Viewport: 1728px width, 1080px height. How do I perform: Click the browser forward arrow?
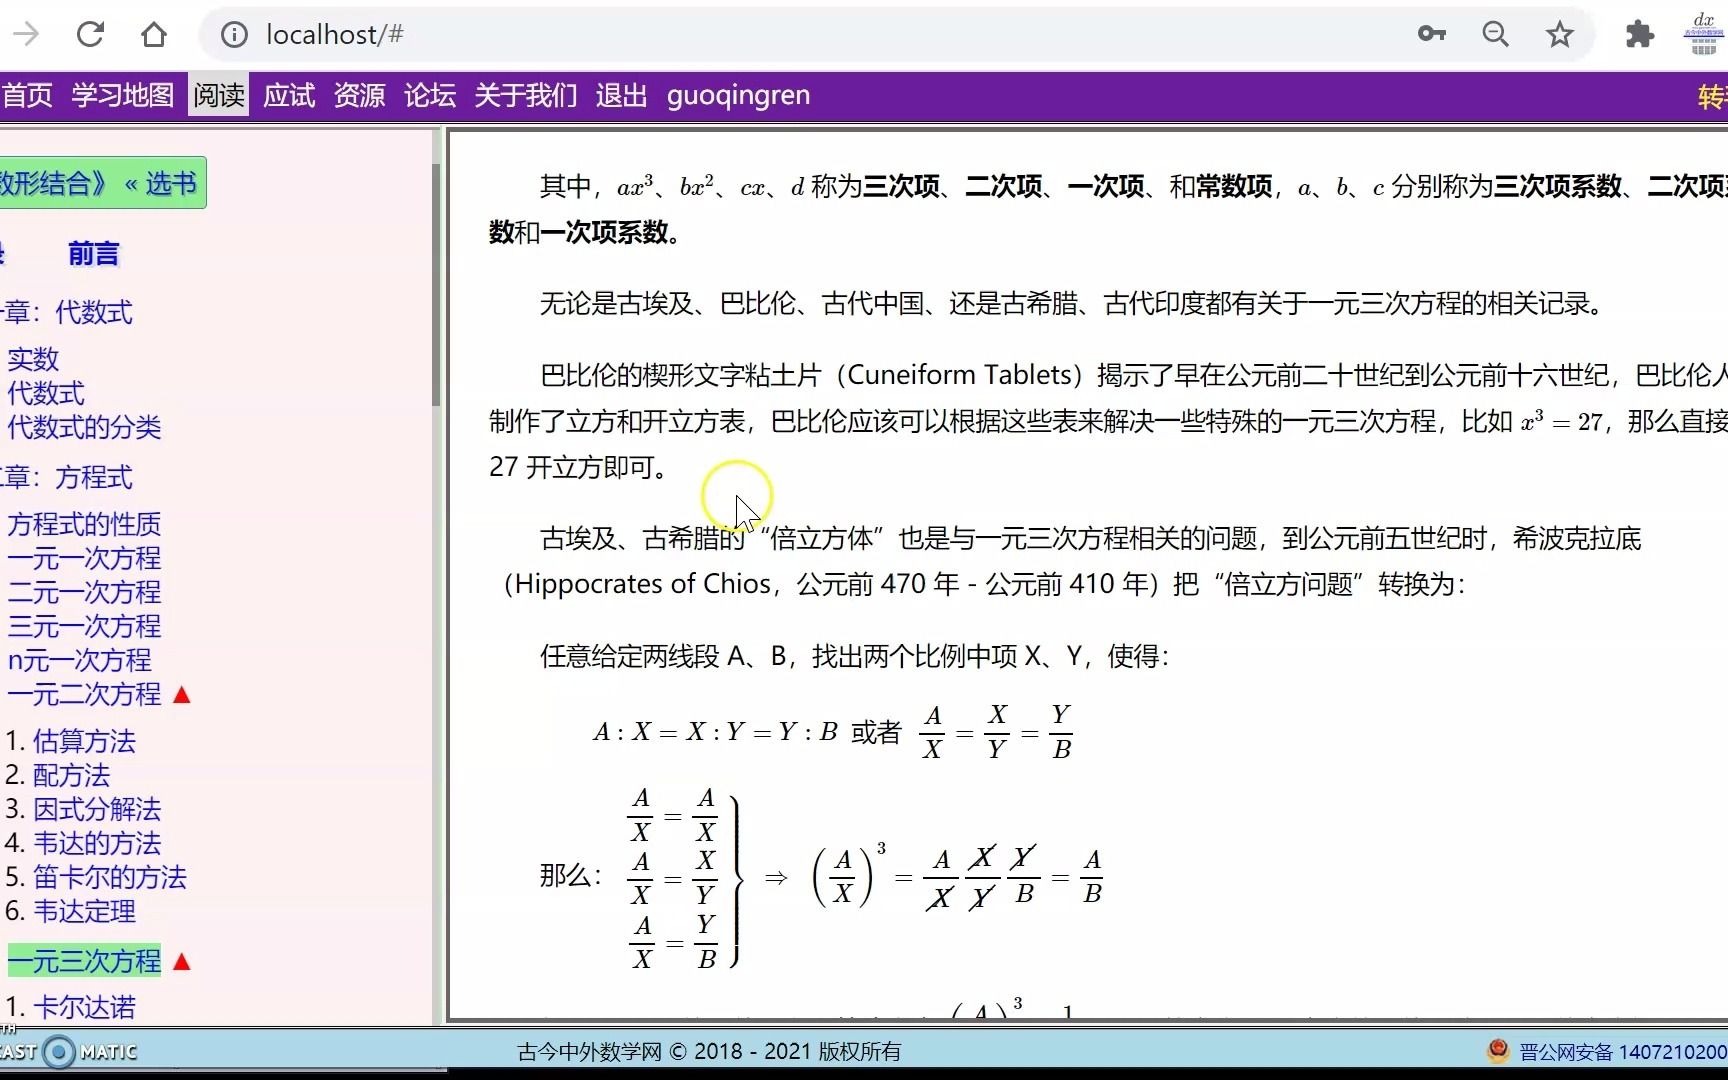[26, 35]
